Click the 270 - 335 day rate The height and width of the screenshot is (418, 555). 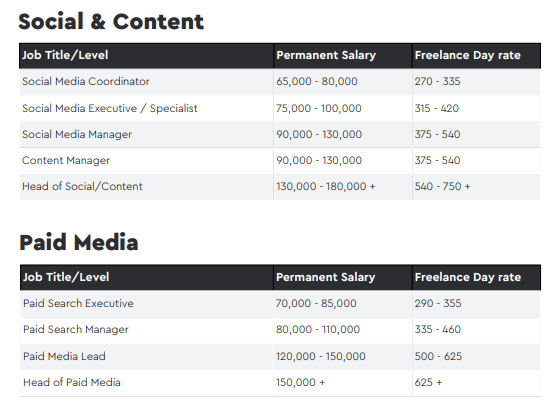point(437,81)
